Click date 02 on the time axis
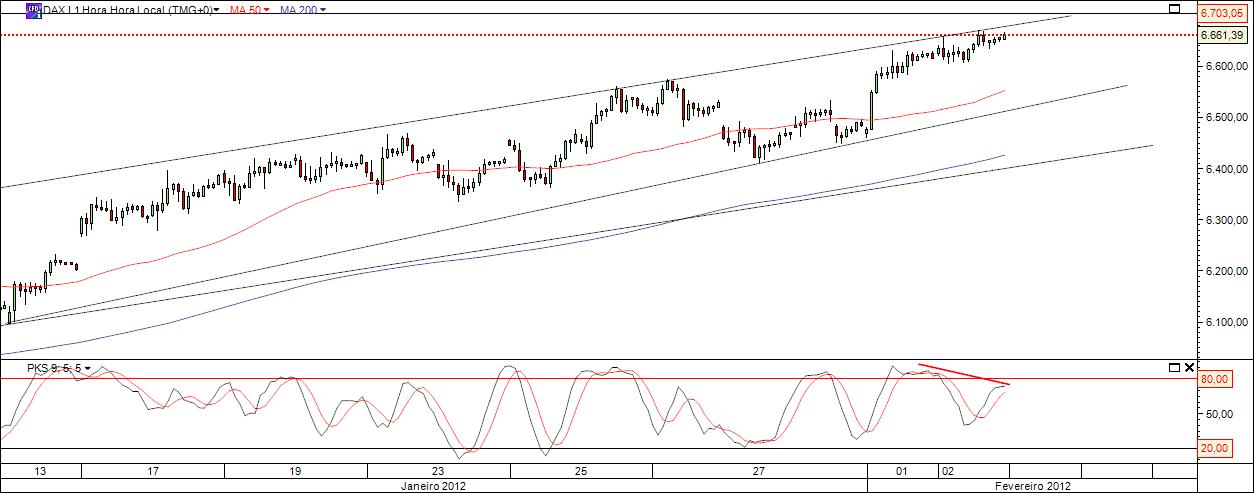The width and height of the screenshot is (1254, 493). click(x=948, y=470)
